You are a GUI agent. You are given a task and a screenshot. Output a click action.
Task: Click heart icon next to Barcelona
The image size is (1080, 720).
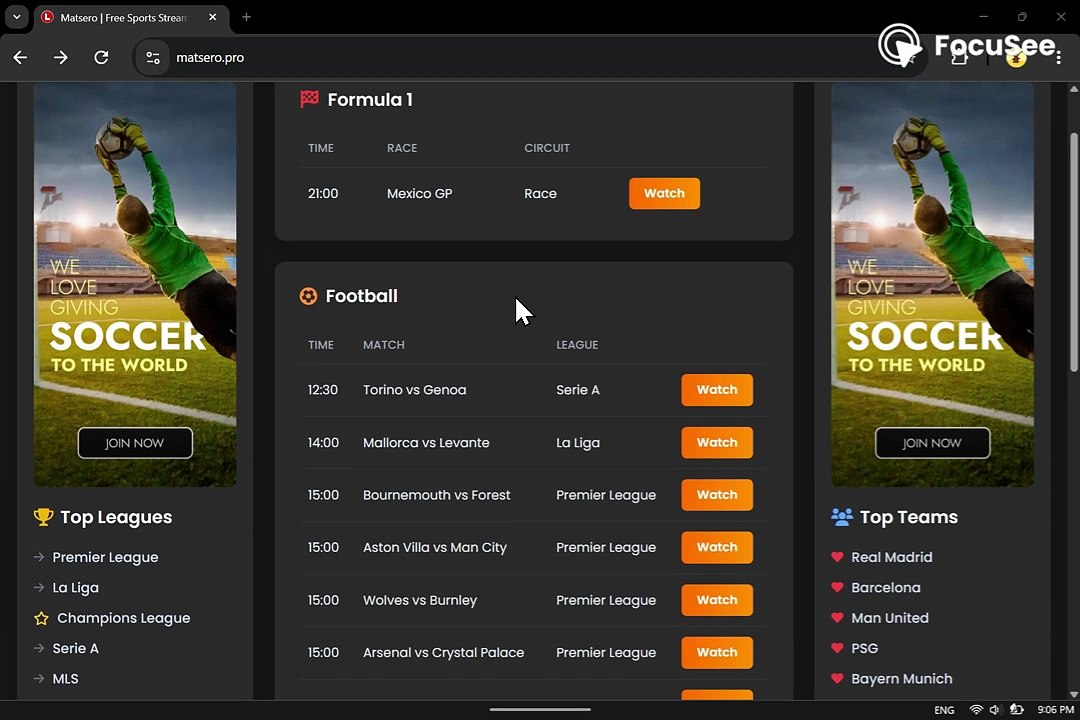(838, 587)
